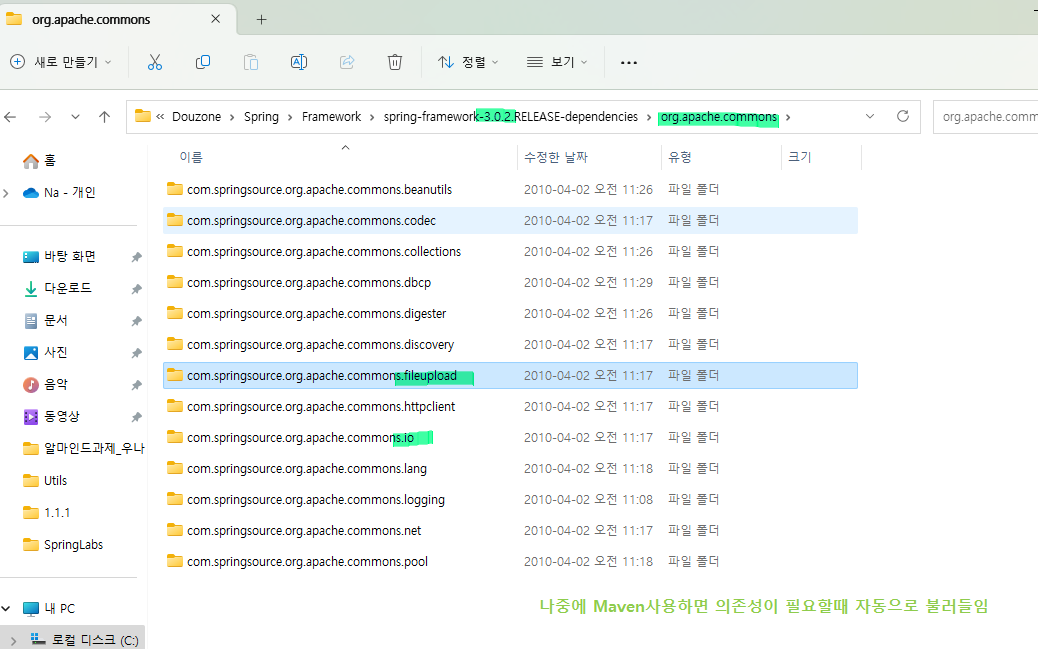The height and width of the screenshot is (649, 1038).
Task: Click the Rename icon in toolbar
Action: tap(299, 62)
